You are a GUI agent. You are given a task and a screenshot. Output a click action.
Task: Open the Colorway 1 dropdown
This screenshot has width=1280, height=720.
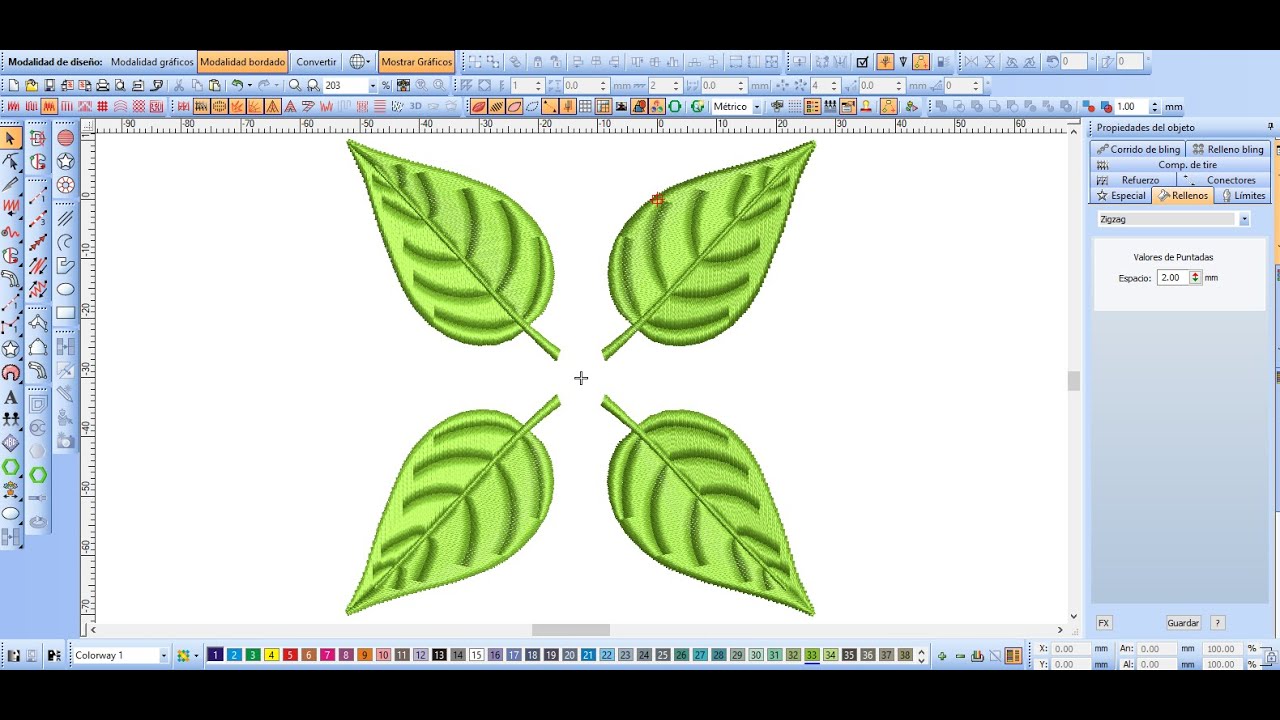[163, 656]
